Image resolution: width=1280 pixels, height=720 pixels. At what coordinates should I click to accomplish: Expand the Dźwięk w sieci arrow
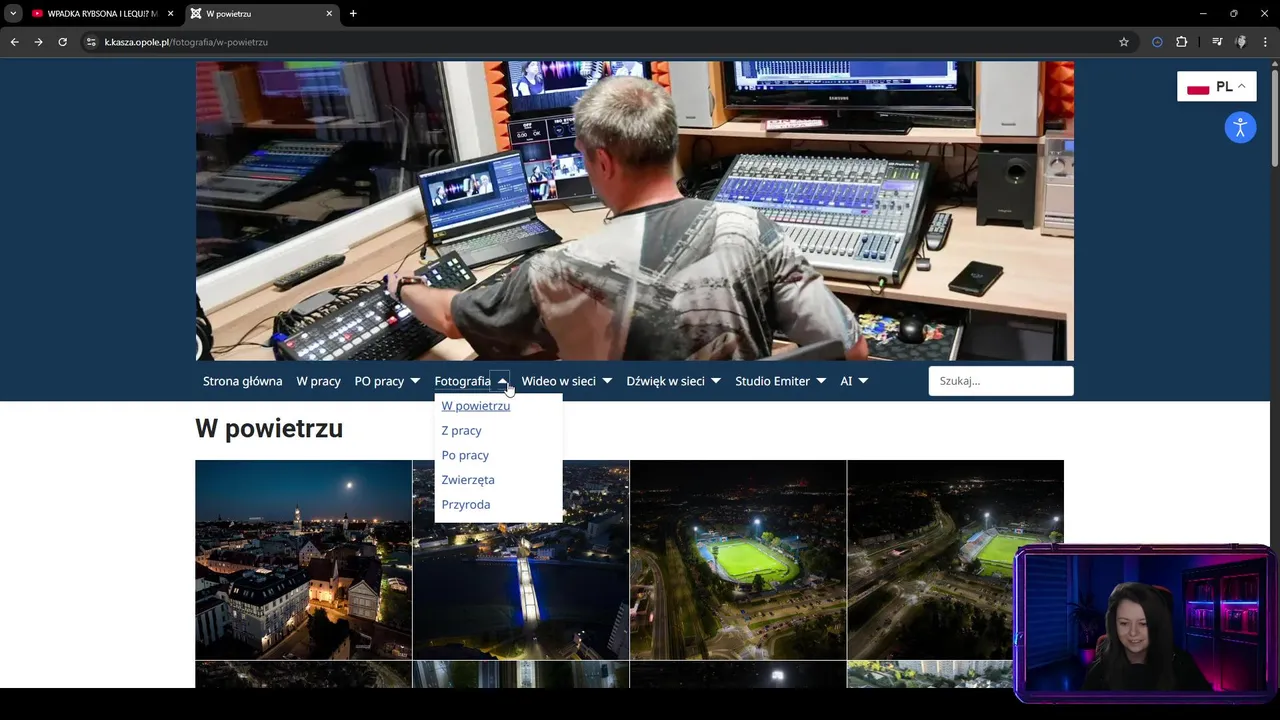[x=716, y=381]
